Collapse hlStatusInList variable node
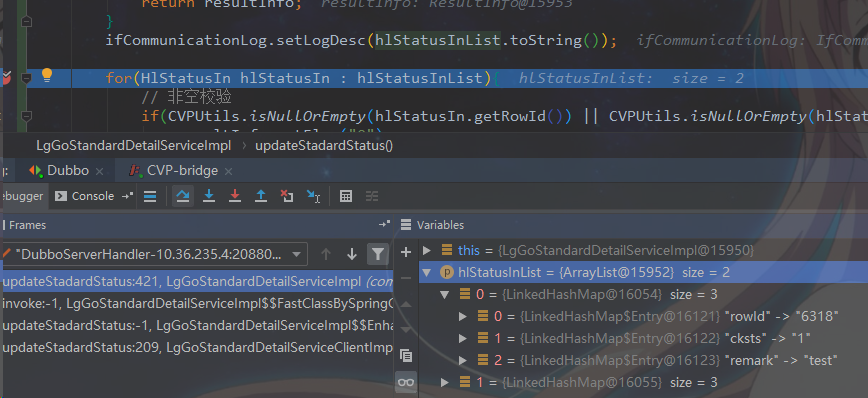This screenshot has width=868, height=398. pos(427,272)
